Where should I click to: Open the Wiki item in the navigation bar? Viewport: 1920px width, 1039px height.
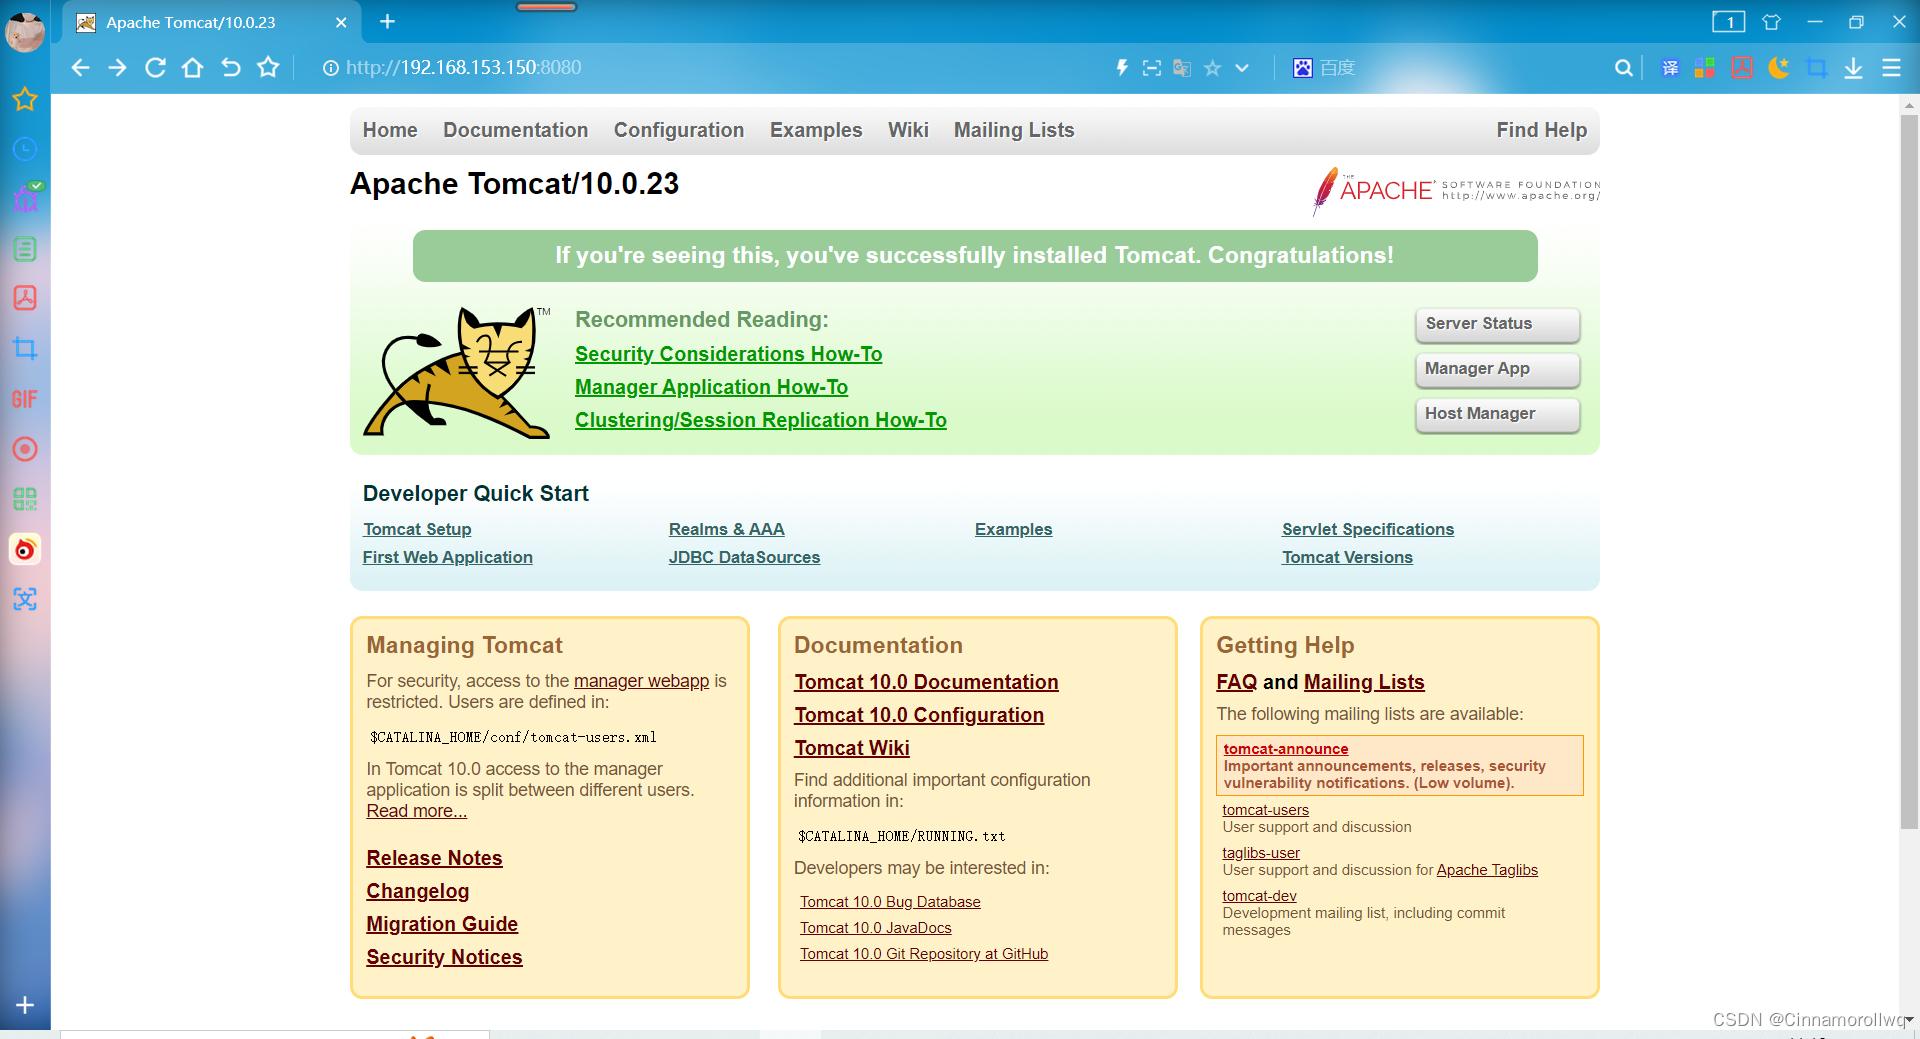coord(907,130)
